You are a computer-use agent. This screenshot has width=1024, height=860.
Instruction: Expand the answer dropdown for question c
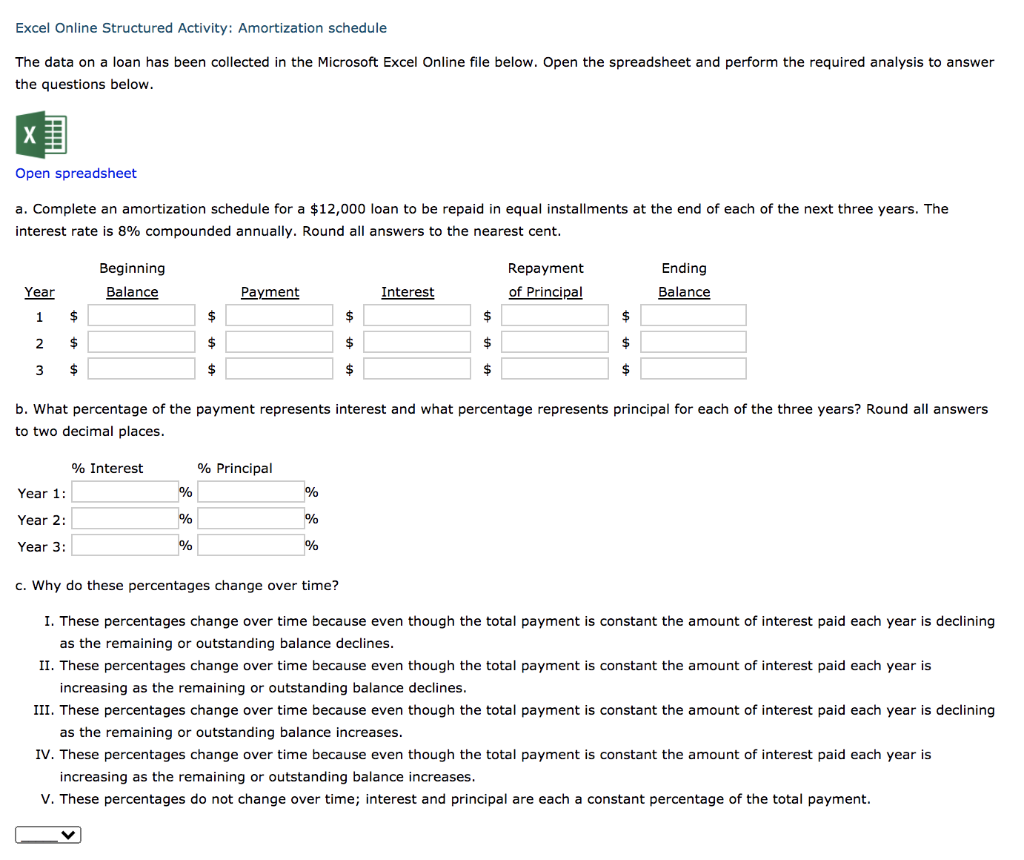coord(47,834)
